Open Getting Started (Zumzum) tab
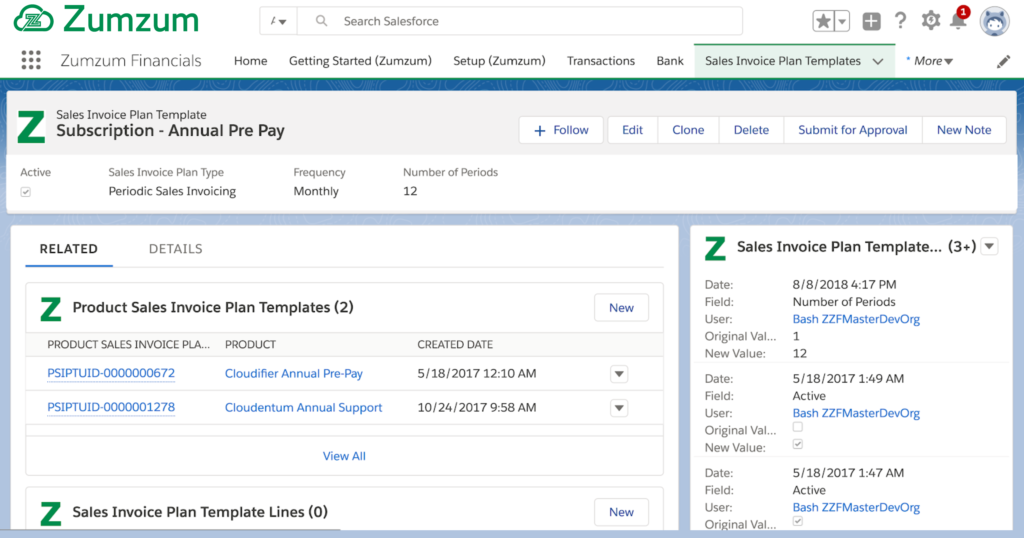1024x538 pixels. click(360, 61)
